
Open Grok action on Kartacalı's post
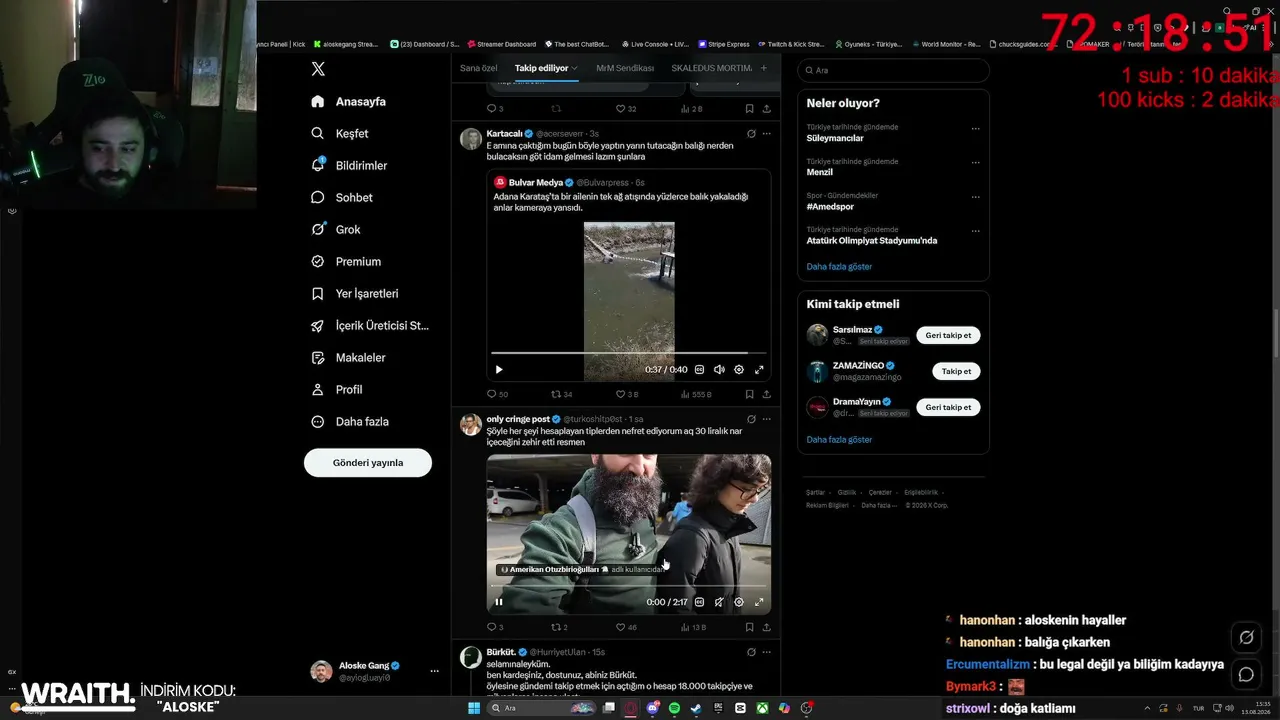751,133
